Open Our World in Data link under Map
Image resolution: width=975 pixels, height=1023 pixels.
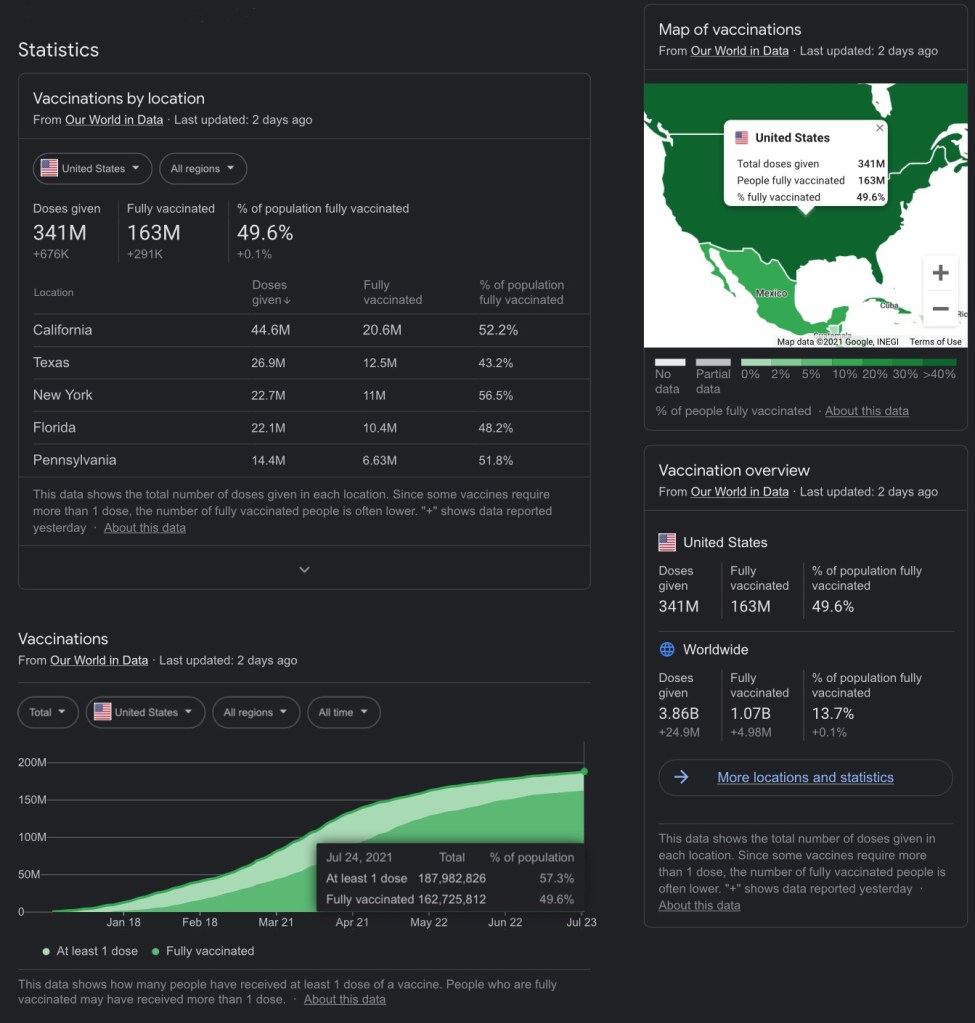click(x=739, y=51)
